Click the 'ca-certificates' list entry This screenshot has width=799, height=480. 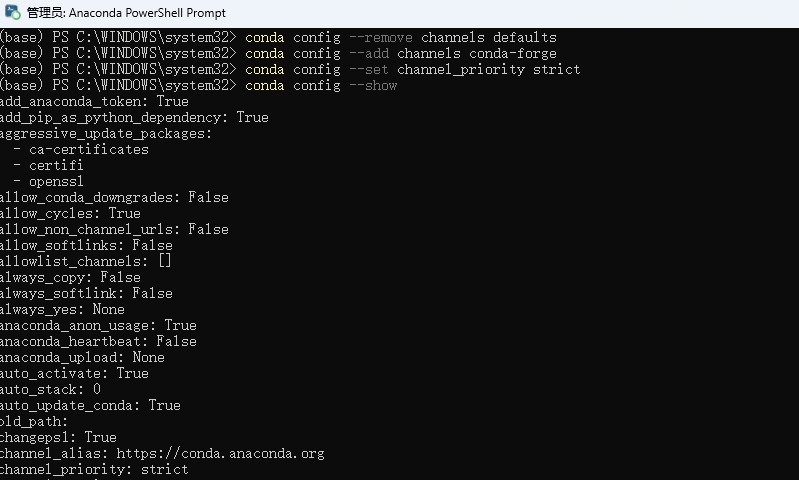(89, 149)
